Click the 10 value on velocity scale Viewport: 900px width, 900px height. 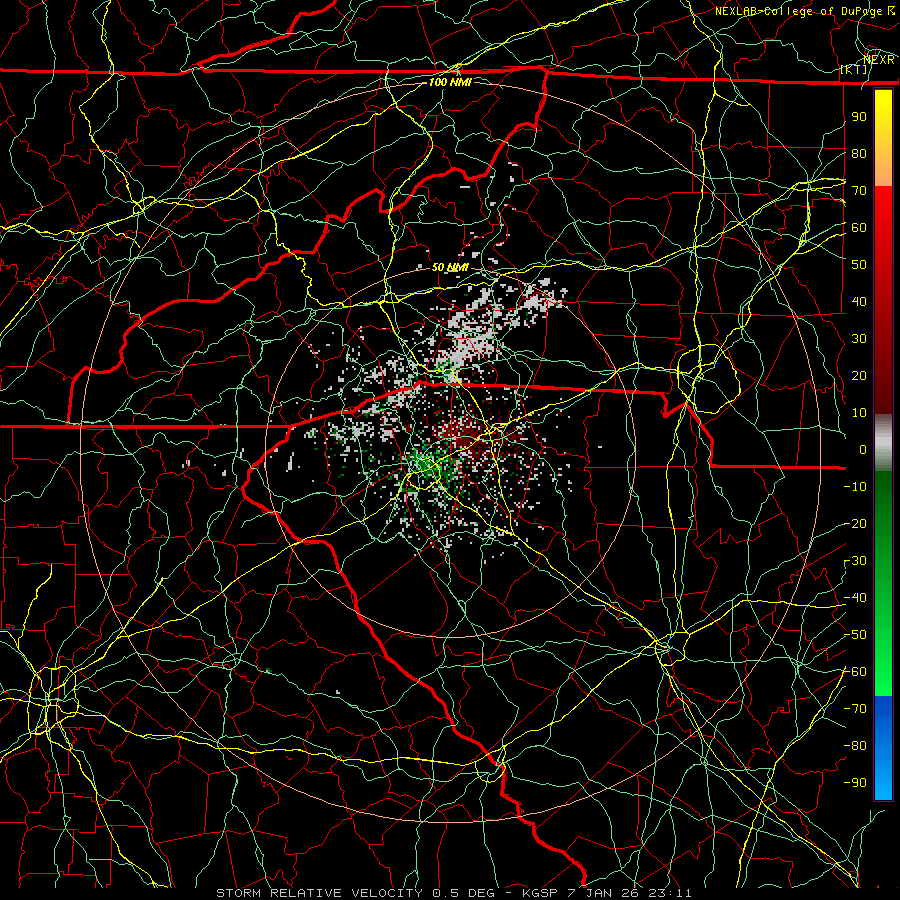click(859, 413)
